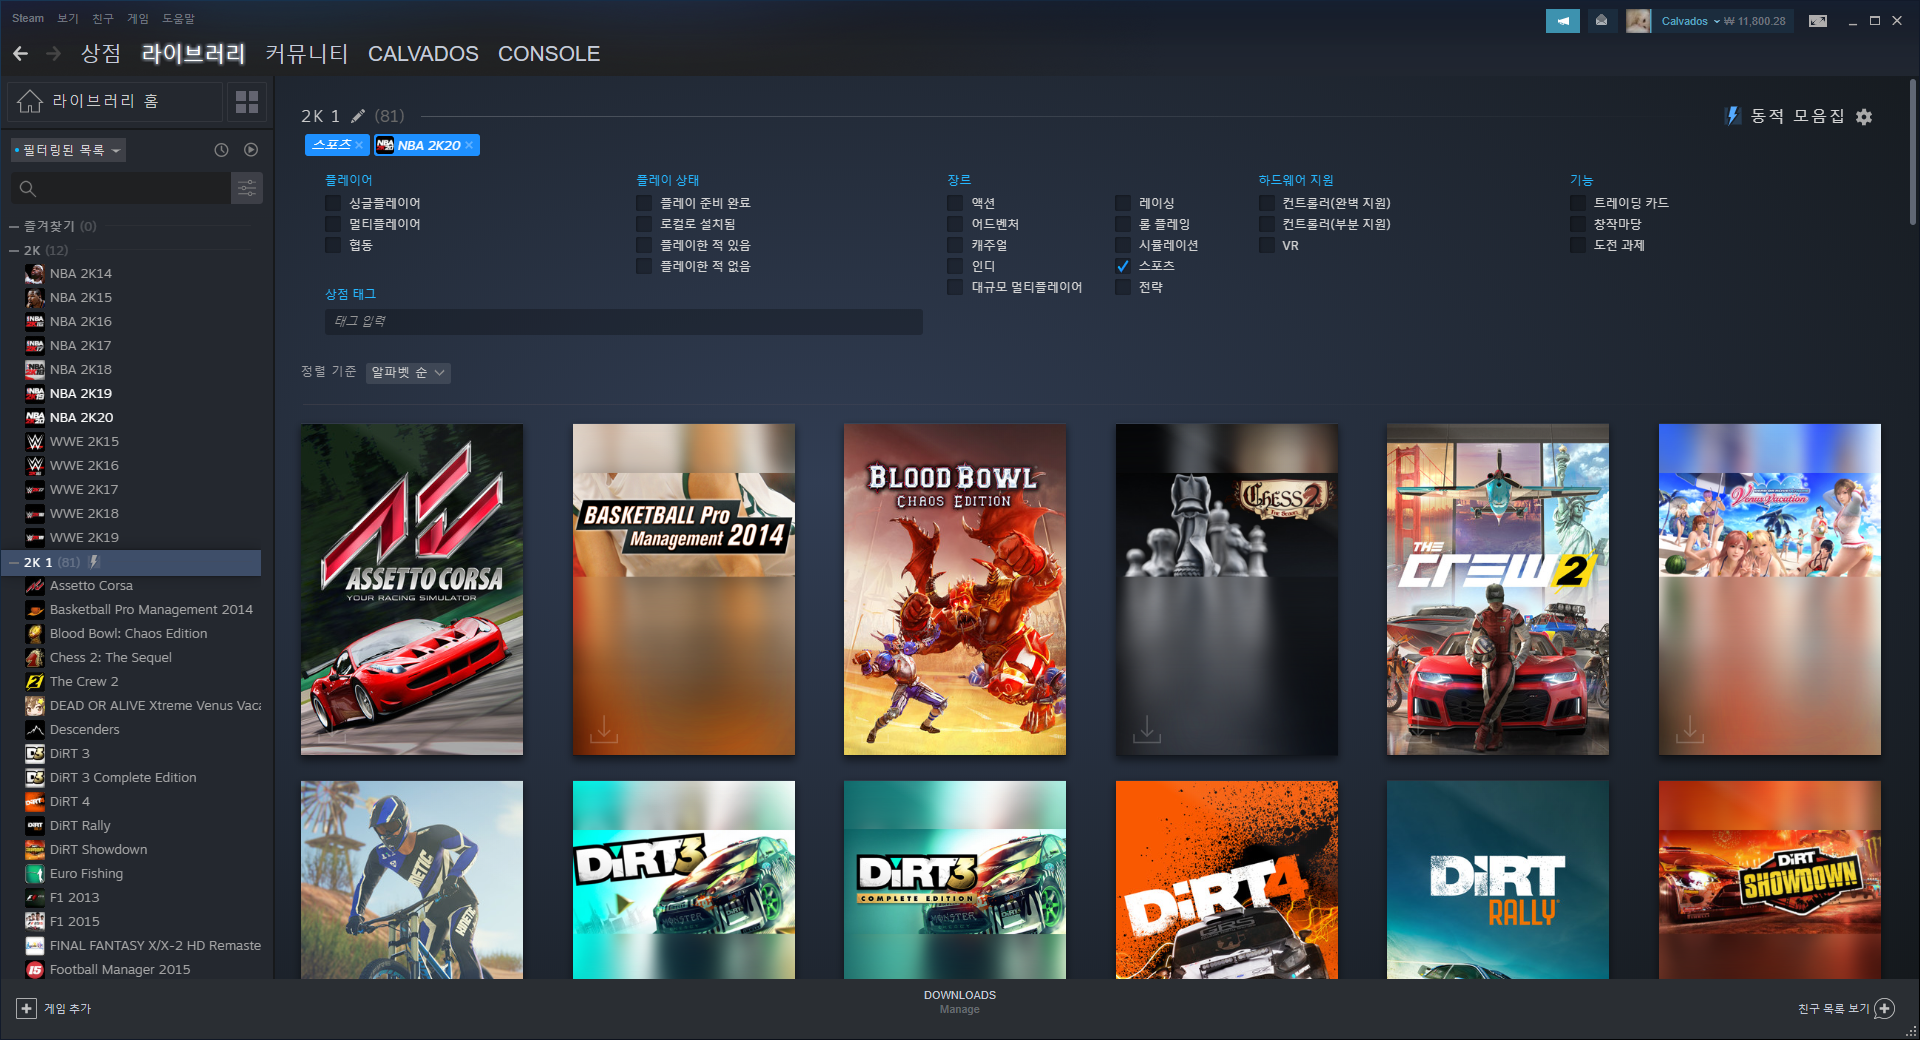Viewport: 1920px width, 1040px height.
Task: Toggle 로컬로 설치됨 checkbox
Action: pos(644,224)
